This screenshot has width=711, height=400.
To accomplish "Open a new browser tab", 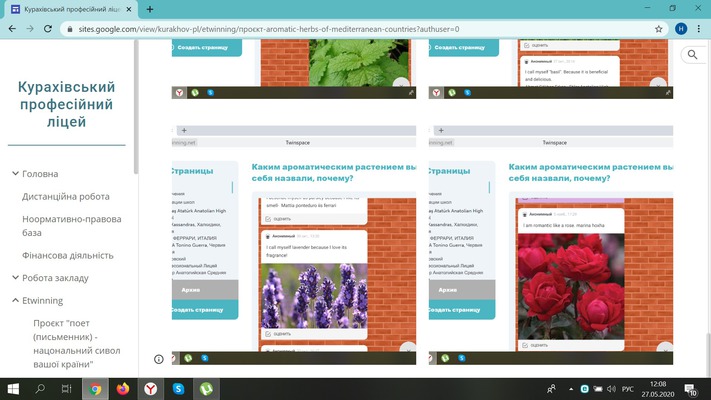I will 150,9.
